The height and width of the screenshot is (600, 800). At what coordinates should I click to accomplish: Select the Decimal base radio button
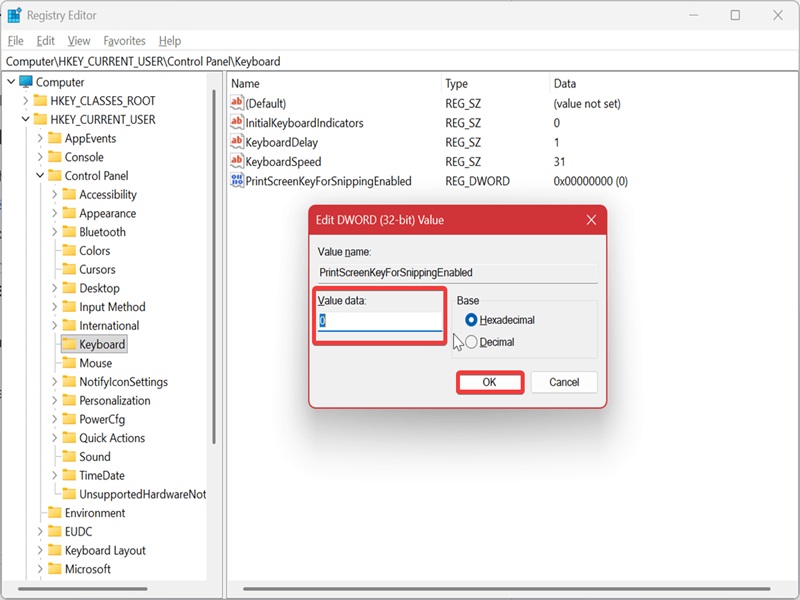471,342
